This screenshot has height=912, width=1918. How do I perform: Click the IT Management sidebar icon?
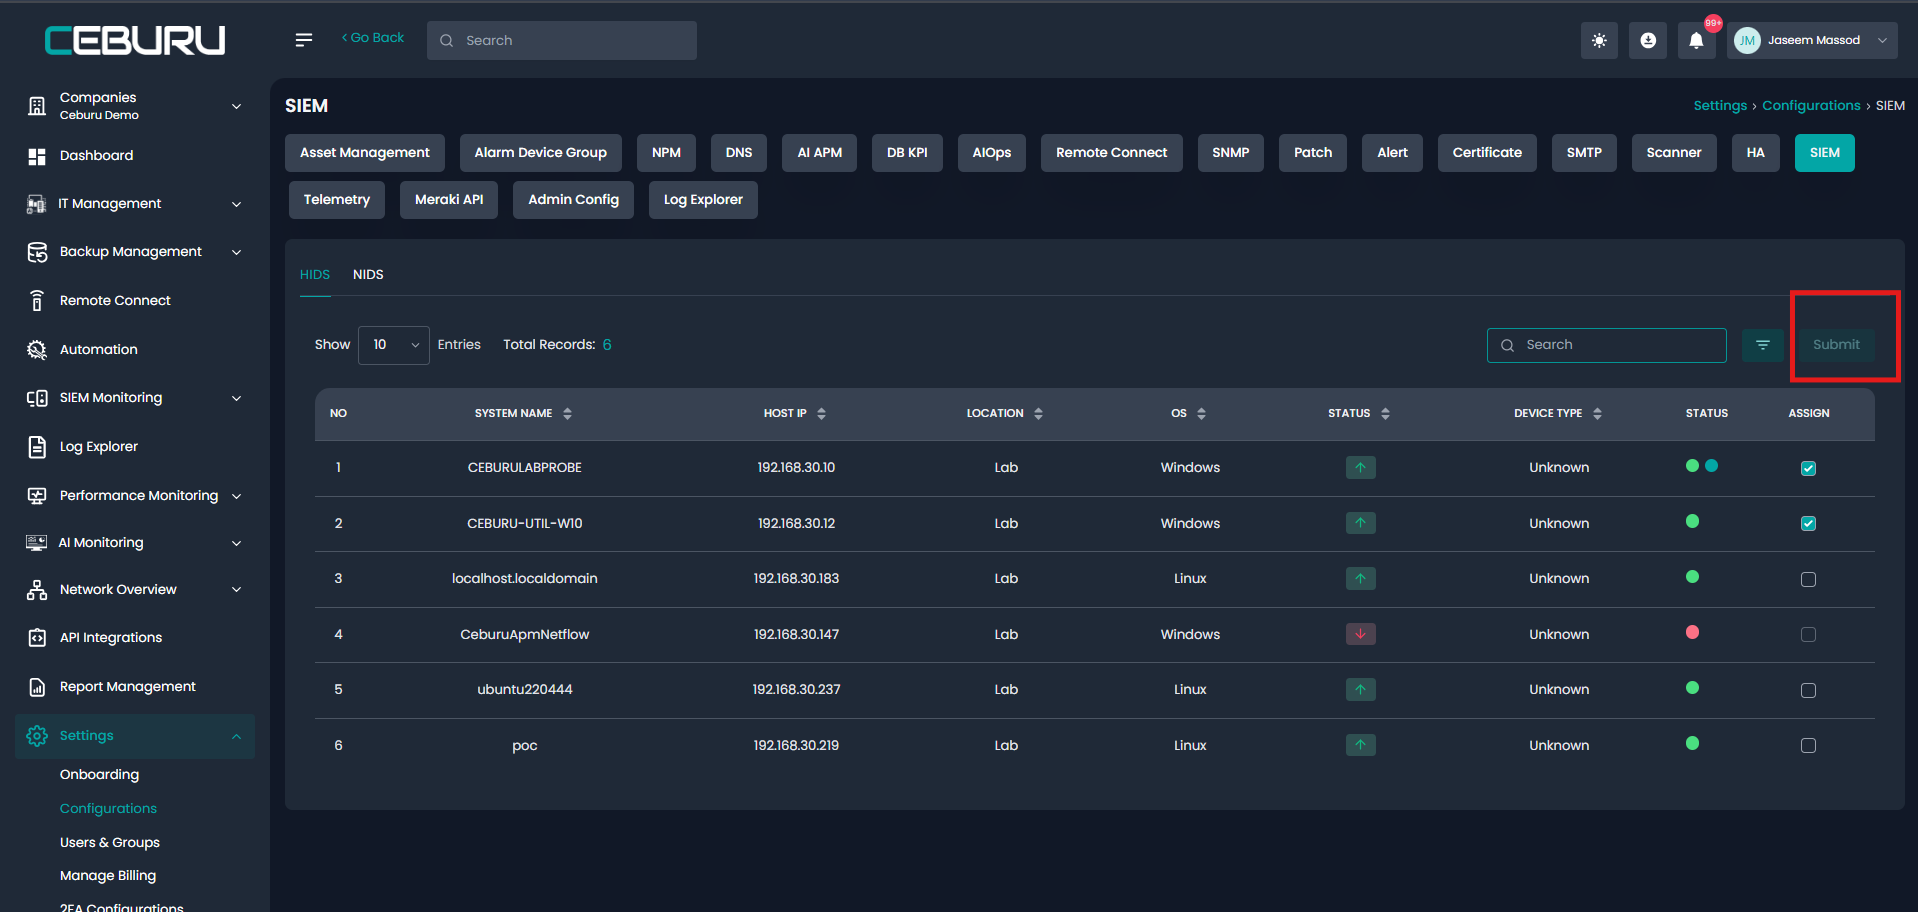(37, 204)
